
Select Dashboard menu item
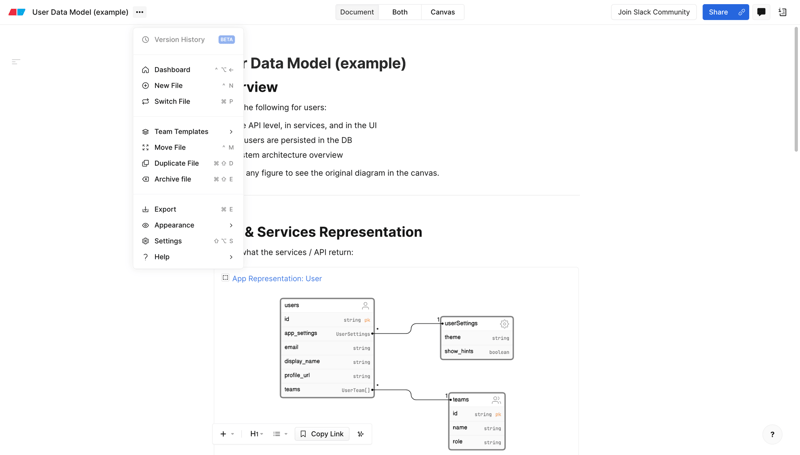pyautogui.click(x=188, y=69)
